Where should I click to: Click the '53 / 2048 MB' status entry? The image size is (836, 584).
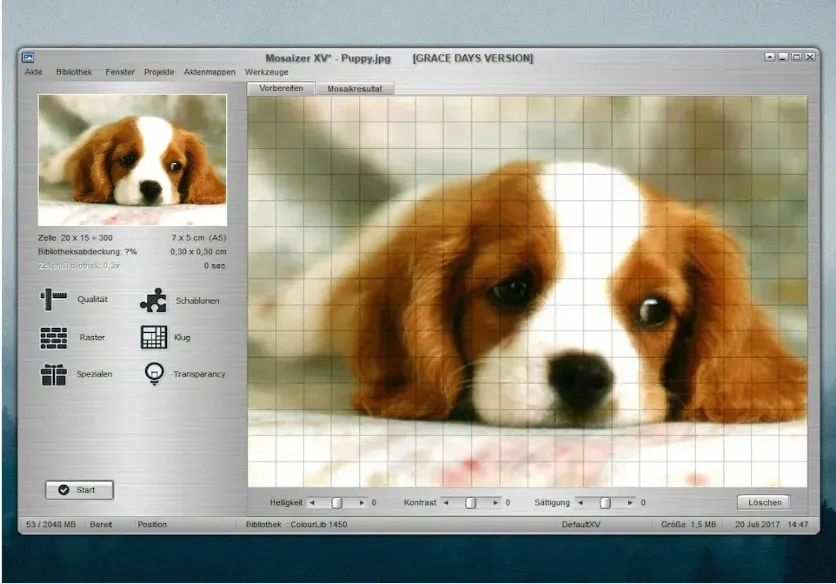pos(51,525)
